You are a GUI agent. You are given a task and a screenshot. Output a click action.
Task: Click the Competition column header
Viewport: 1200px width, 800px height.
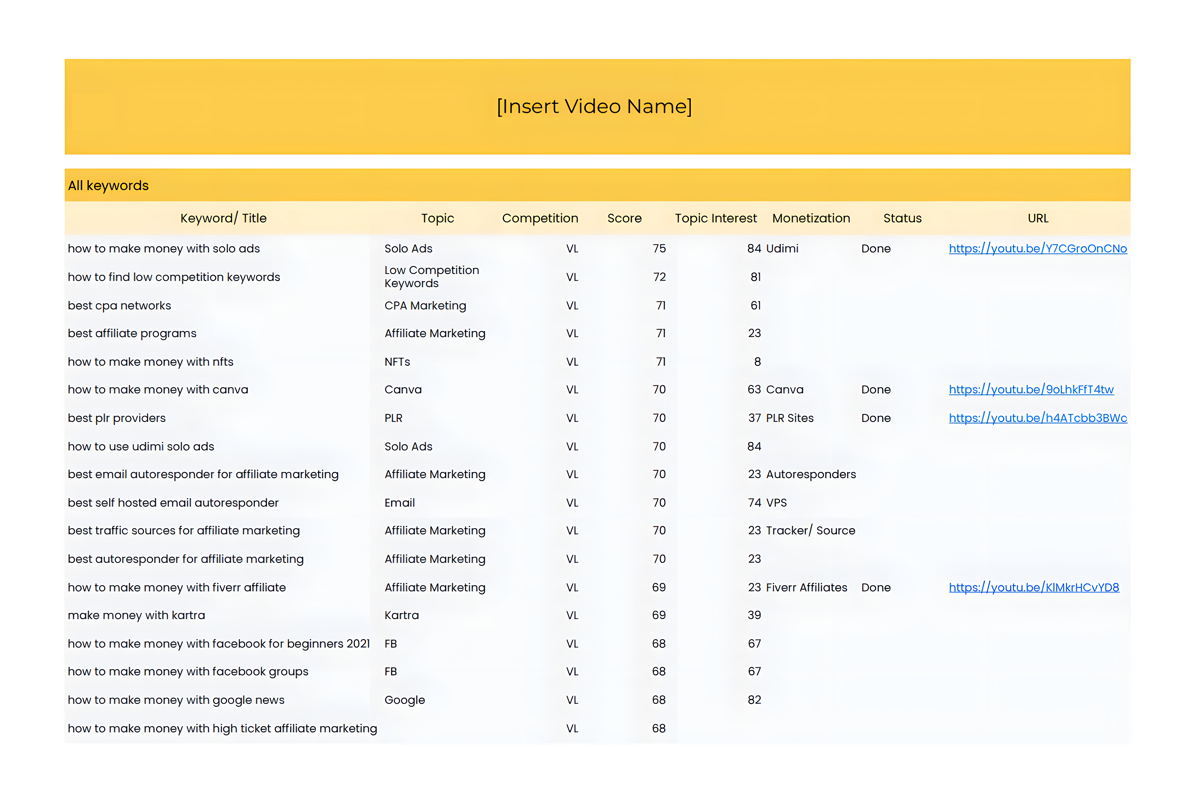coord(540,218)
